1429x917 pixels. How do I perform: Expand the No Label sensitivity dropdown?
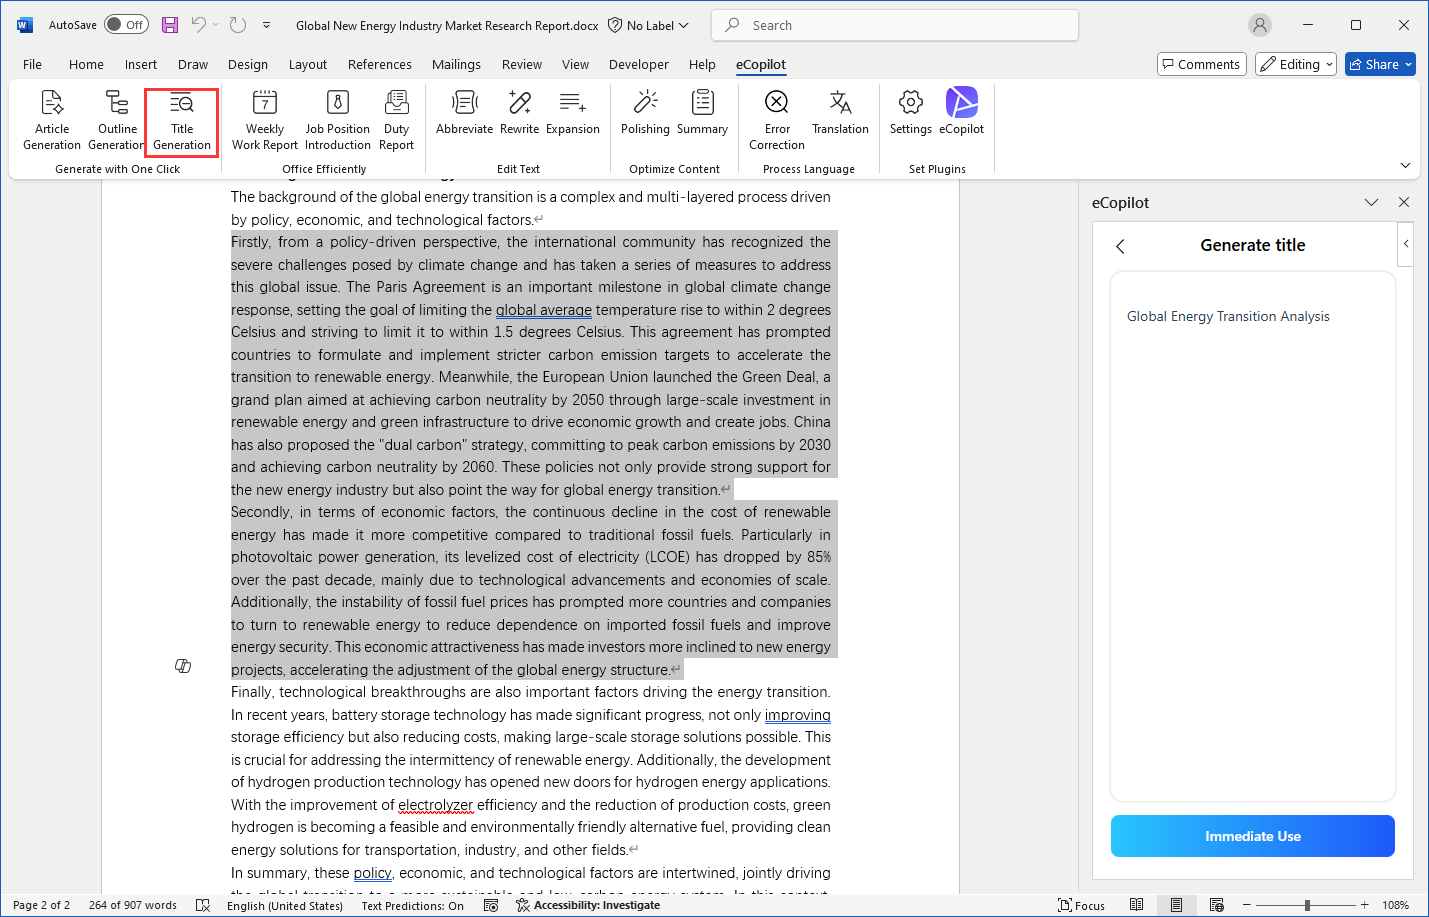click(649, 25)
